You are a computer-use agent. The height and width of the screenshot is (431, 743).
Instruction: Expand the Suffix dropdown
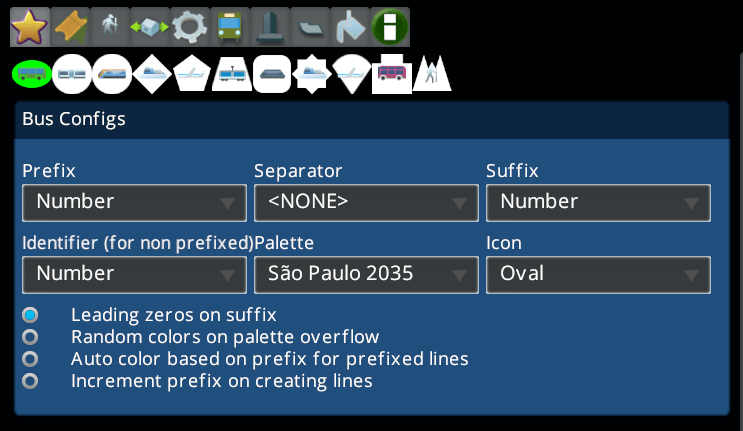[x=598, y=202]
